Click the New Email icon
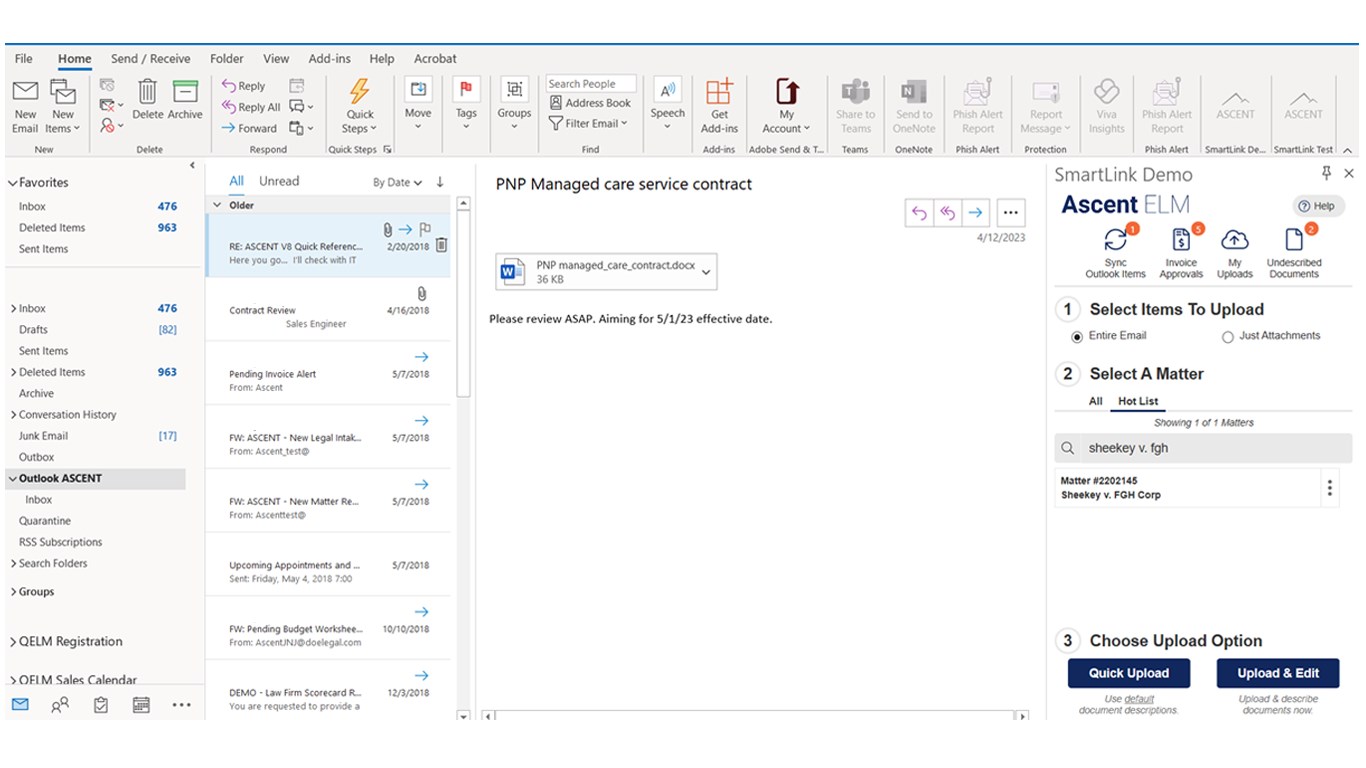The image size is (1366, 768). click(x=25, y=92)
